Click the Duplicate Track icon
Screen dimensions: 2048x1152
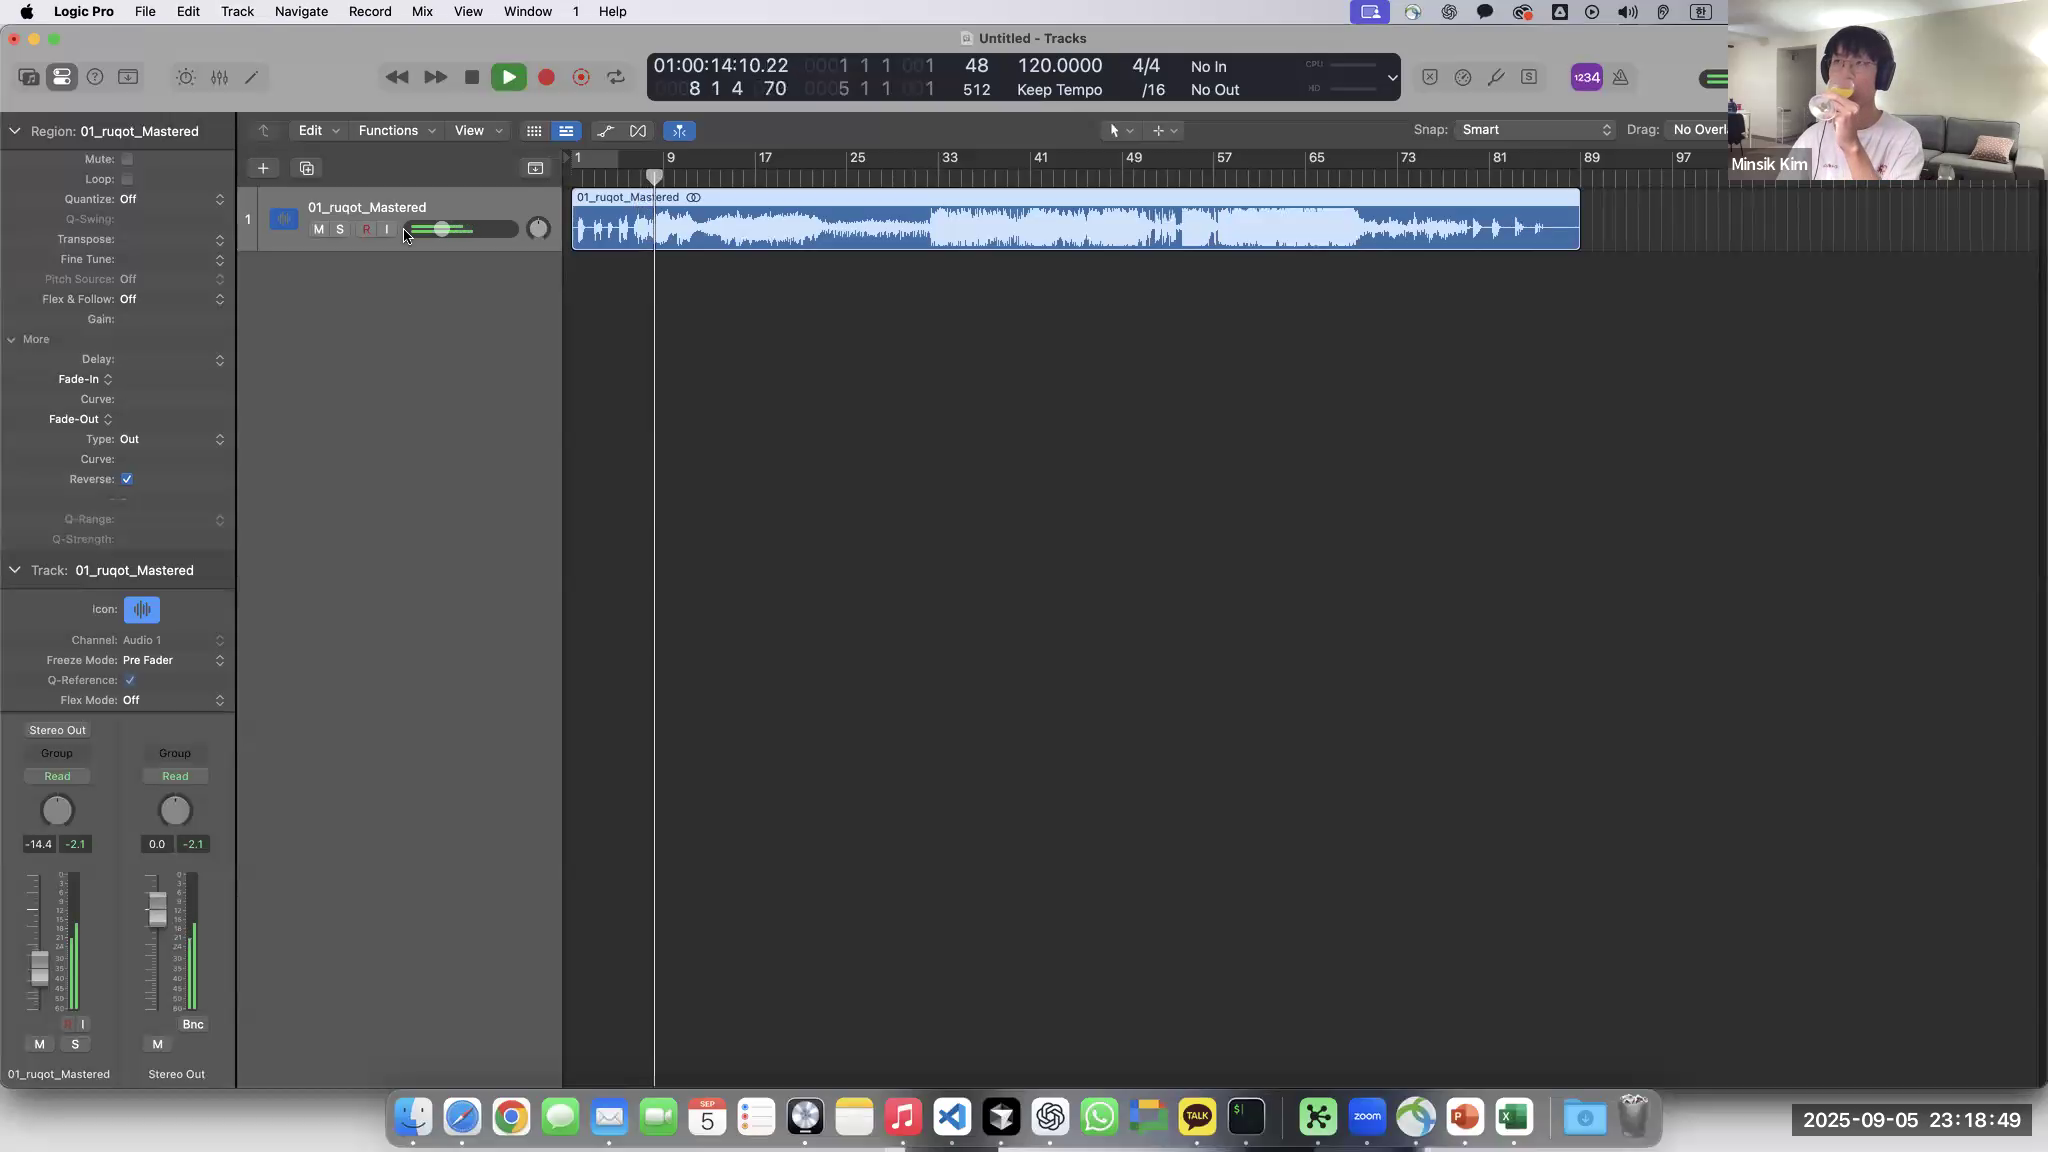point(307,168)
